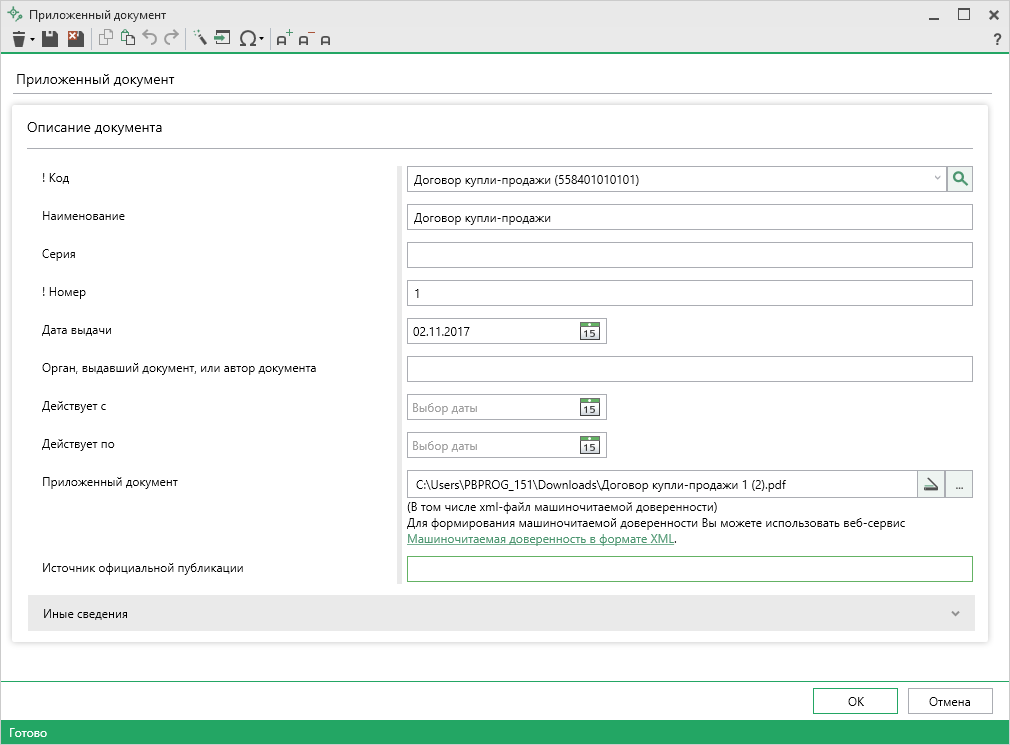The width and height of the screenshot is (1010, 745).
Task: Open calendar for Дата выдачи
Action: [x=590, y=331]
